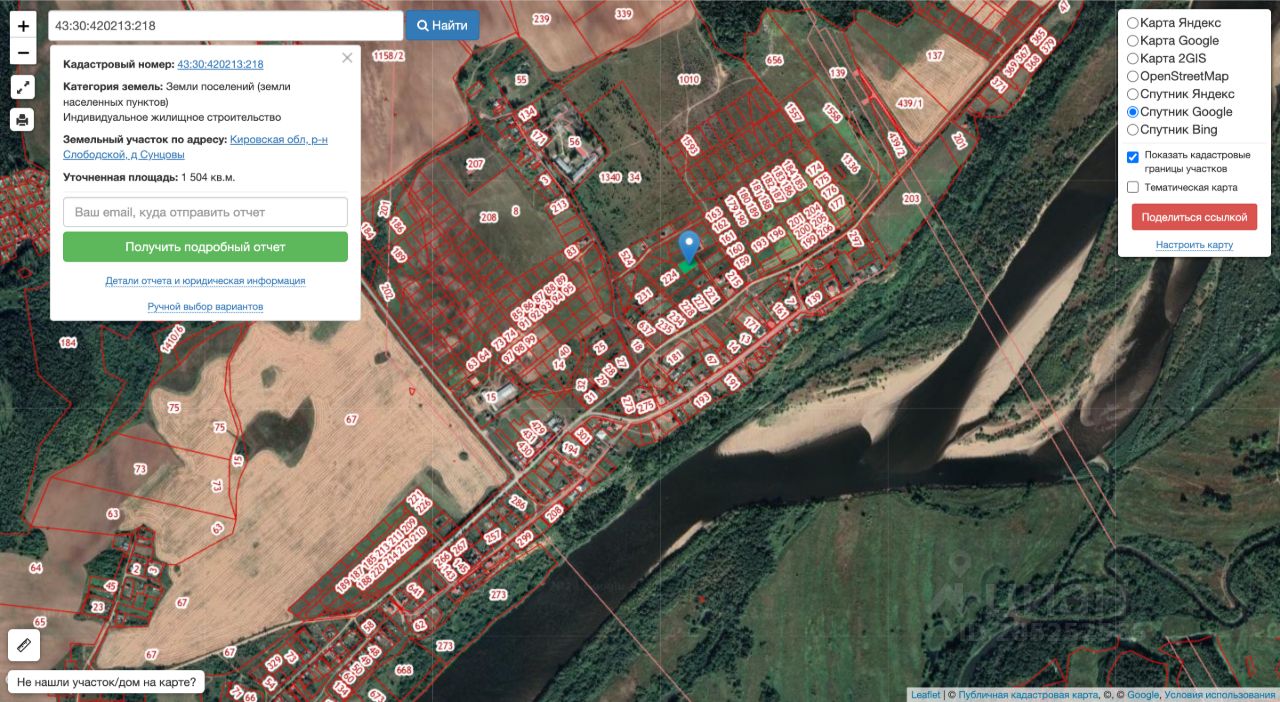Open Настроить карту settings link
The image size is (1280, 702).
[1194, 245]
